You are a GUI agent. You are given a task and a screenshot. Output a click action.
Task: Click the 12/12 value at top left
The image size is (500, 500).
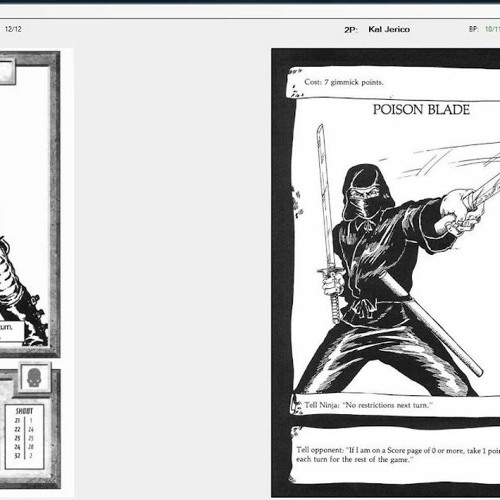(13, 29)
